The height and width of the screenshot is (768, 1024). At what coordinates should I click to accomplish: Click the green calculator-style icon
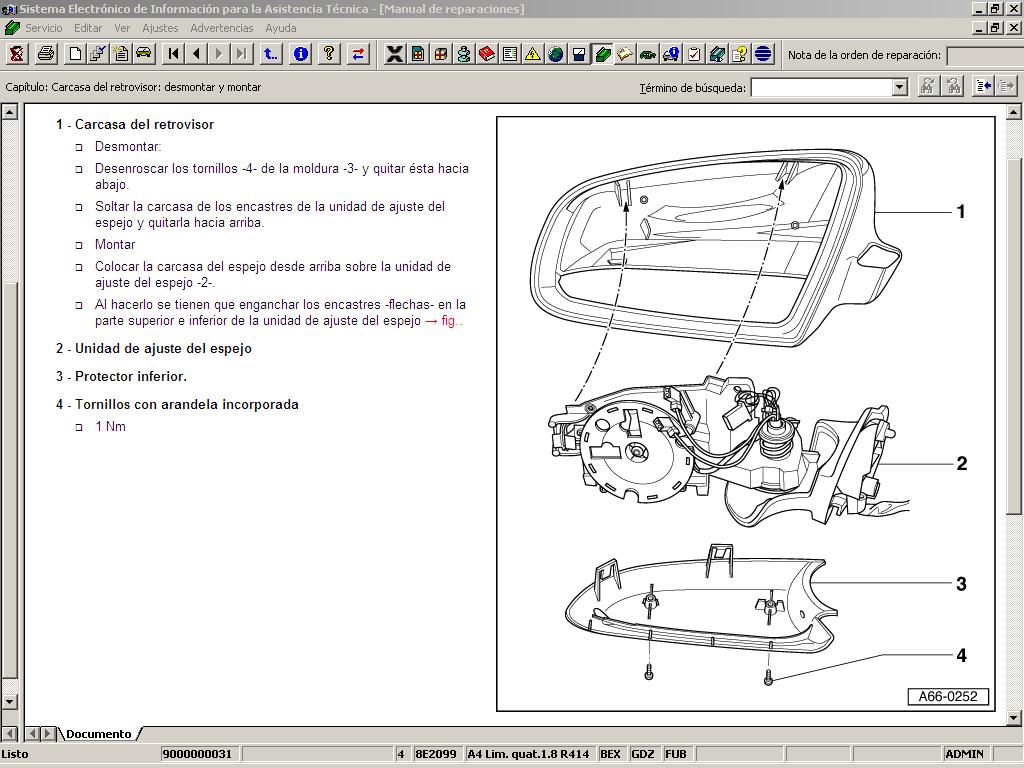(x=418, y=54)
